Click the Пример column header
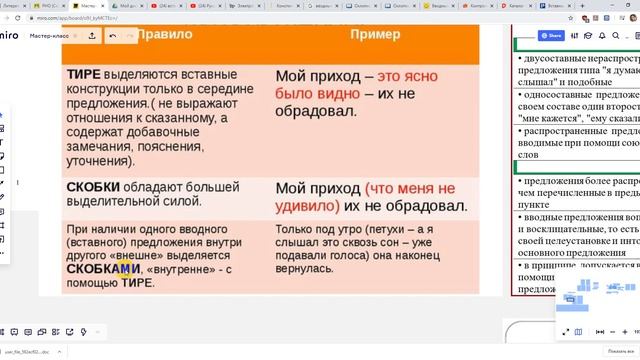This screenshot has height=360, width=640. coord(375,34)
